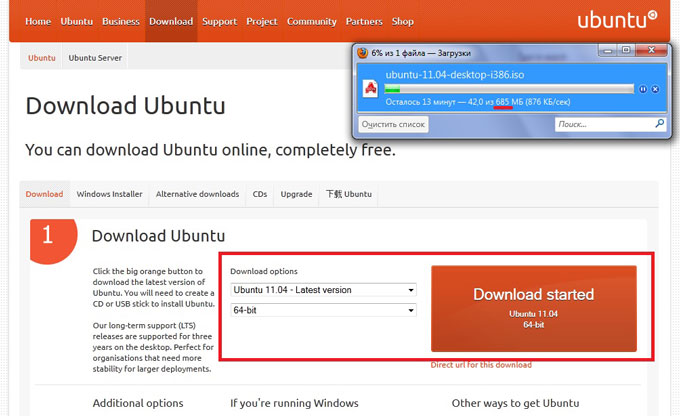
Task: Switch to the Alternative downloads tab
Action: 197,194
